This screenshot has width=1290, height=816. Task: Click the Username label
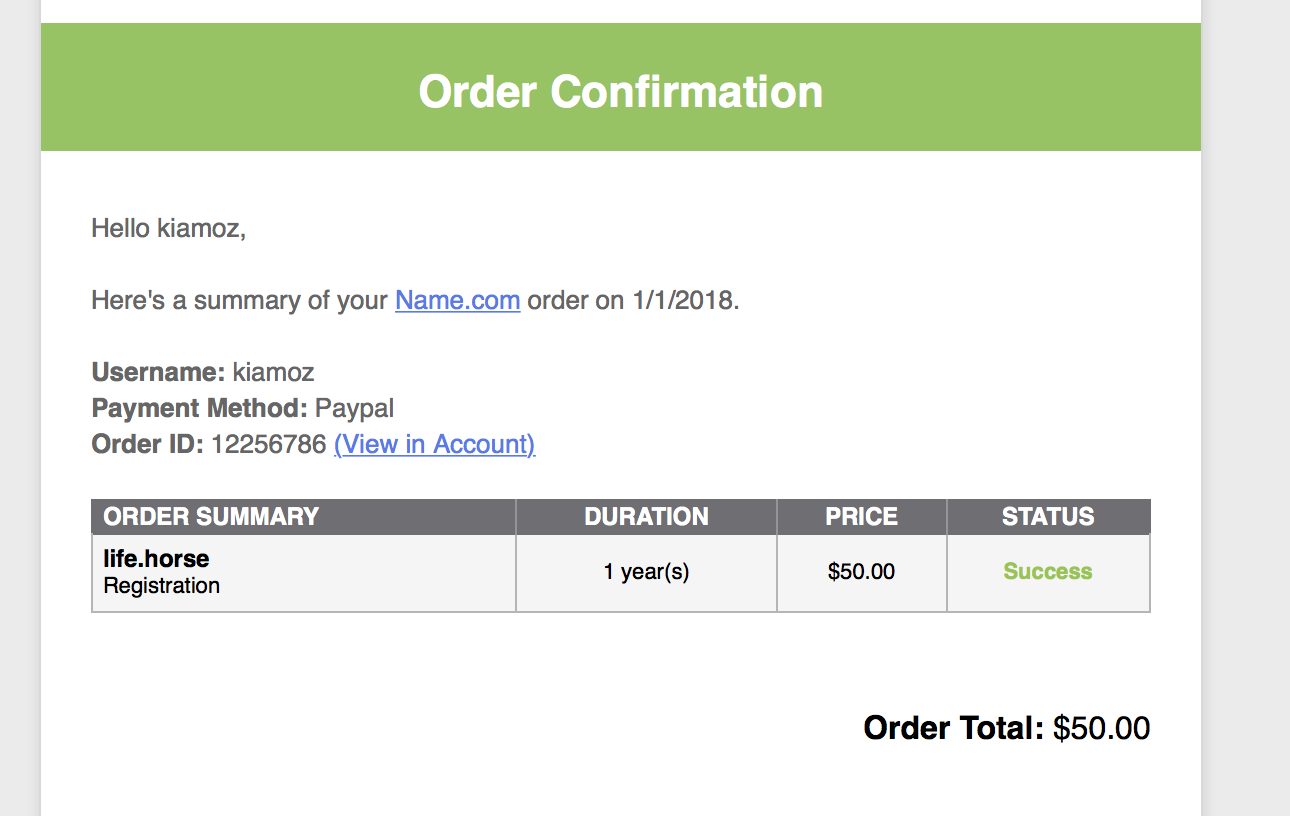tap(158, 372)
